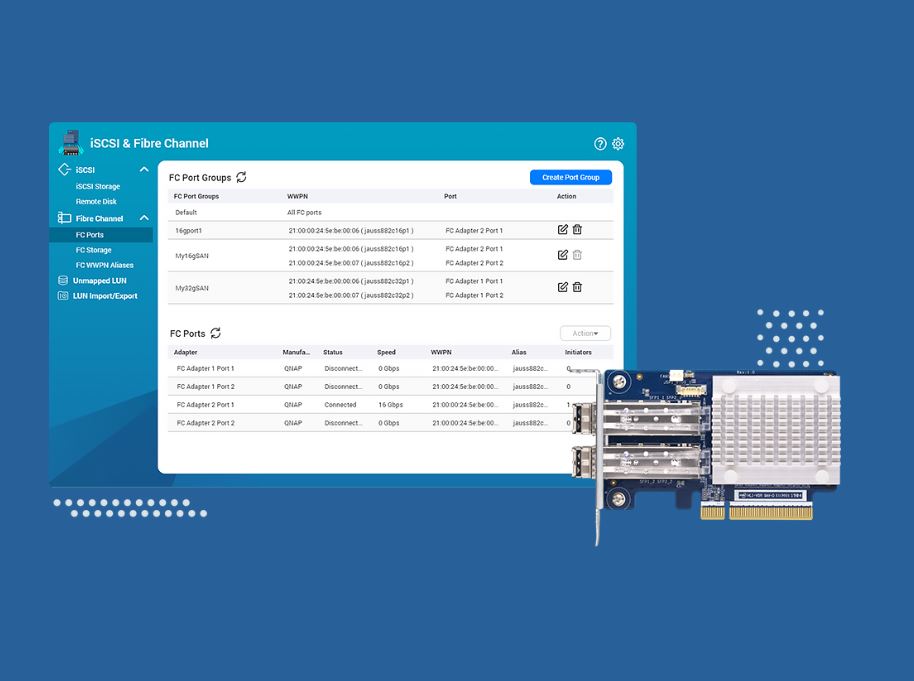The image size is (914, 681).
Task: Edit the 16gport1 port group
Action: coord(562,230)
